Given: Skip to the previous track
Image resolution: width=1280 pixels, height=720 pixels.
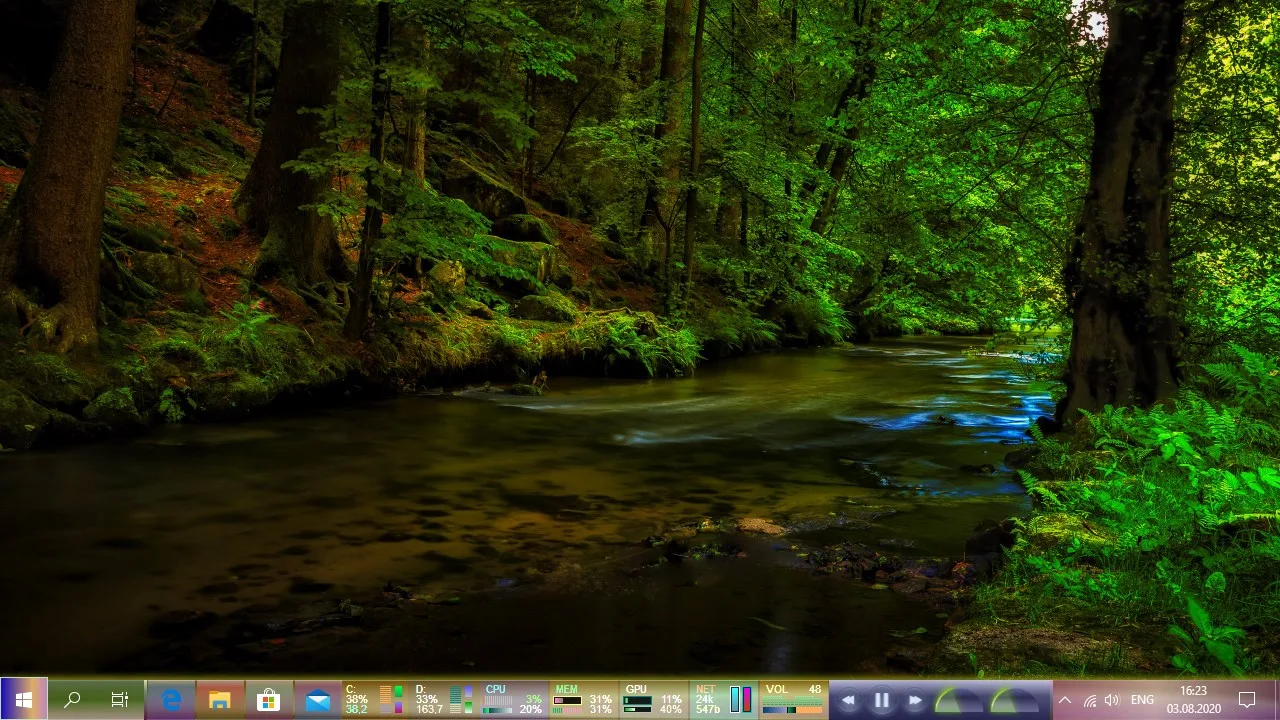Looking at the screenshot, I should click(x=848, y=700).
